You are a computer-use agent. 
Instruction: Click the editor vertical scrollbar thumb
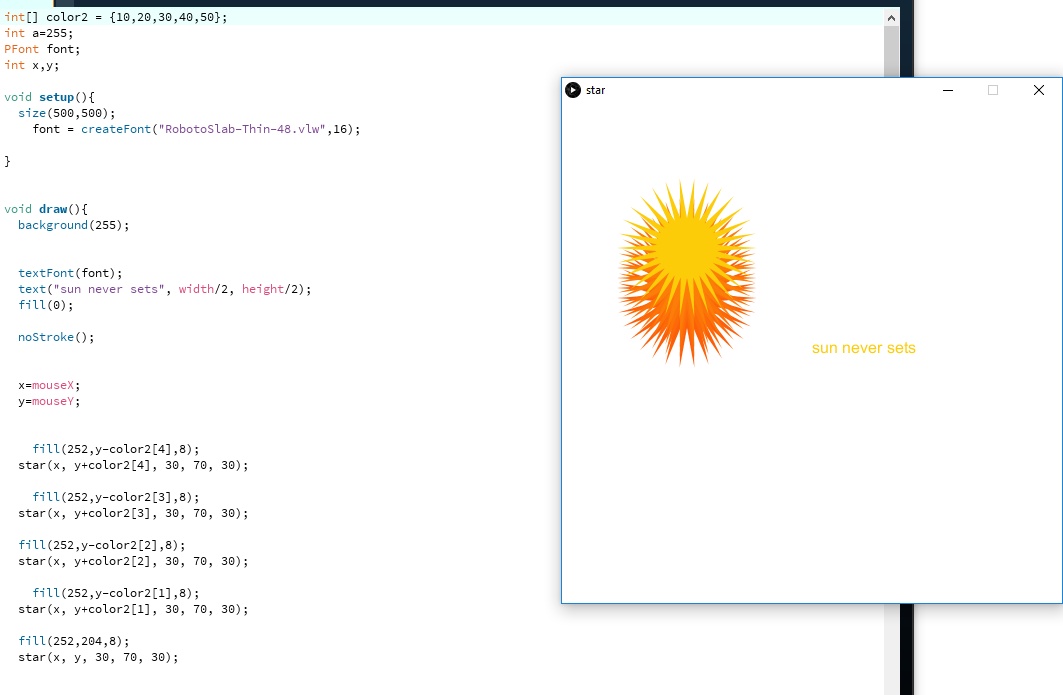[x=891, y=51]
